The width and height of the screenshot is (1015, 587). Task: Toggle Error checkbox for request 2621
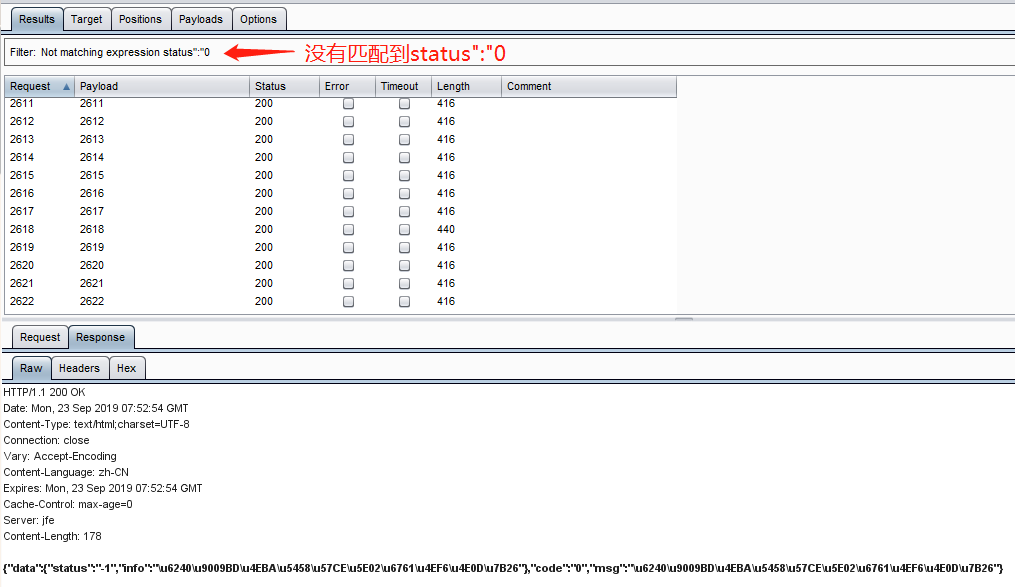click(348, 283)
